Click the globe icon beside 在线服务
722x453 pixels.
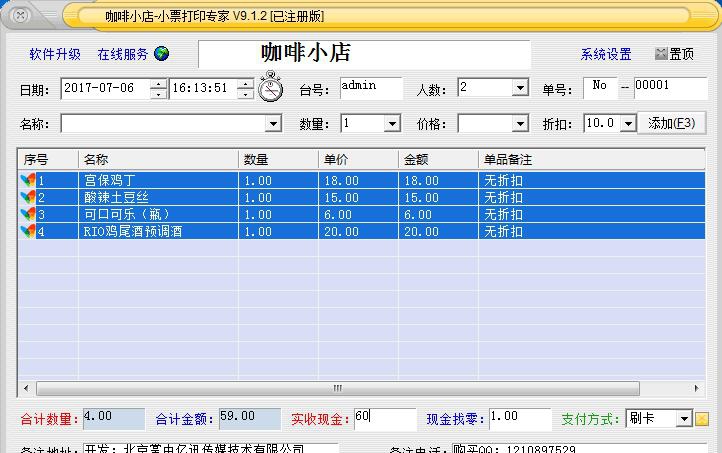(x=162, y=54)
